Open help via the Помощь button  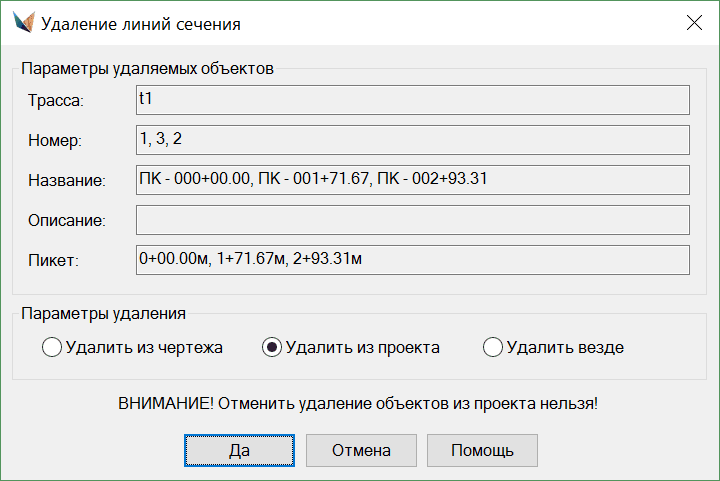(x=482, y=450)
